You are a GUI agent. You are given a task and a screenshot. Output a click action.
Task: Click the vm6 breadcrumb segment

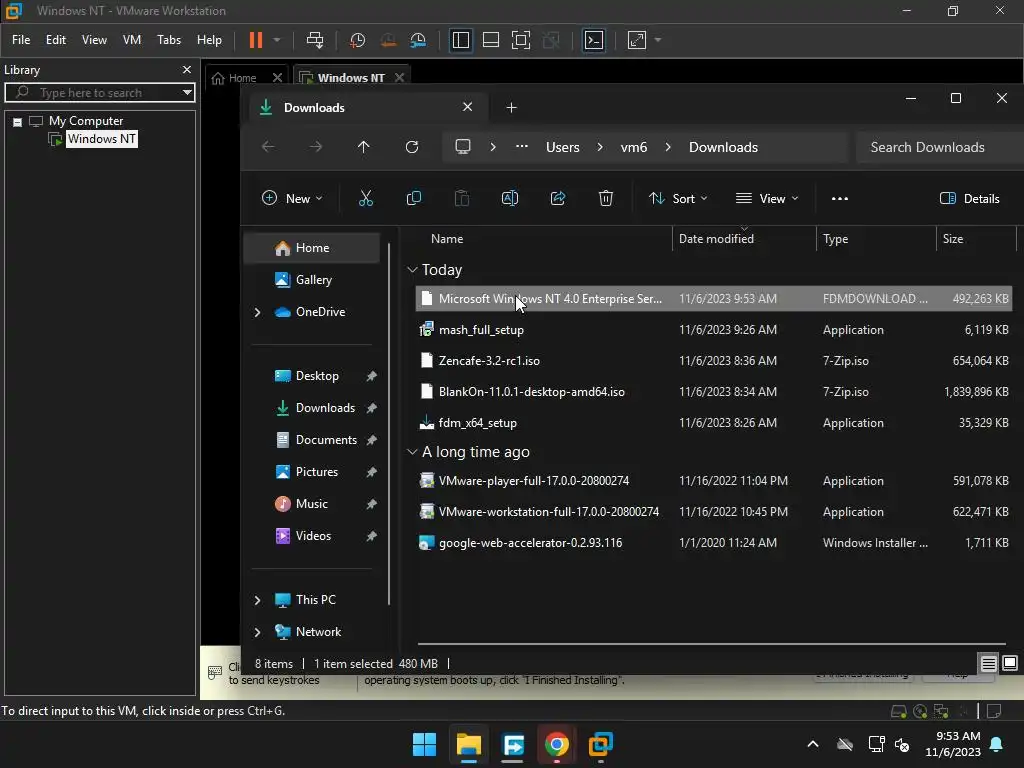click(x=633, y=148)
